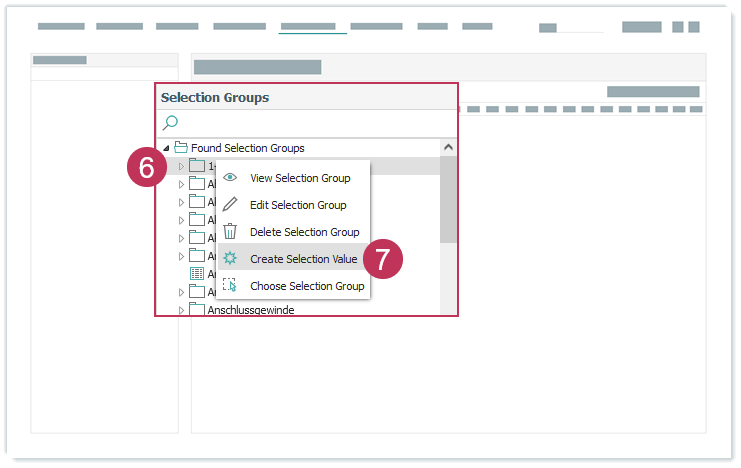The image size is (741, 468).
Task: Choose Create Selection Value from context menu
Action: [303, 259]
